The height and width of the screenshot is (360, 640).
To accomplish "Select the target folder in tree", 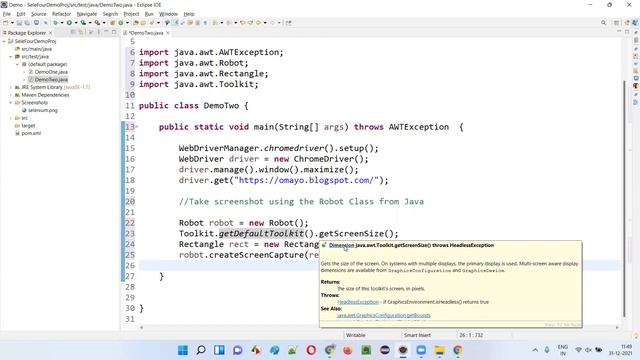I will [x=28, y=126].
